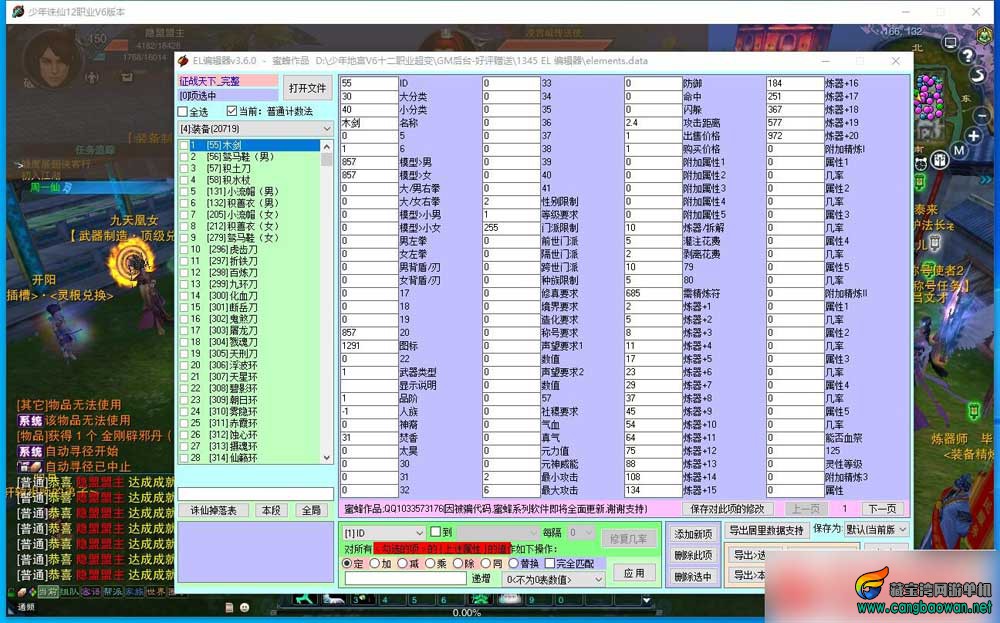Click the notepad icon beside smiley in chat bar

[229, 608]
